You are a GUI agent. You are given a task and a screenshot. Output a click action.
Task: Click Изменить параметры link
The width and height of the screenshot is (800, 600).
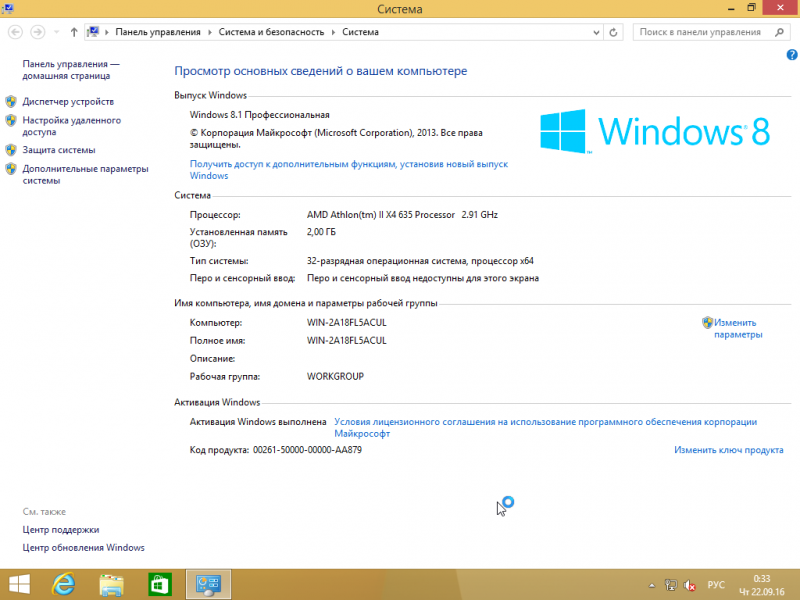coord(738,329)
